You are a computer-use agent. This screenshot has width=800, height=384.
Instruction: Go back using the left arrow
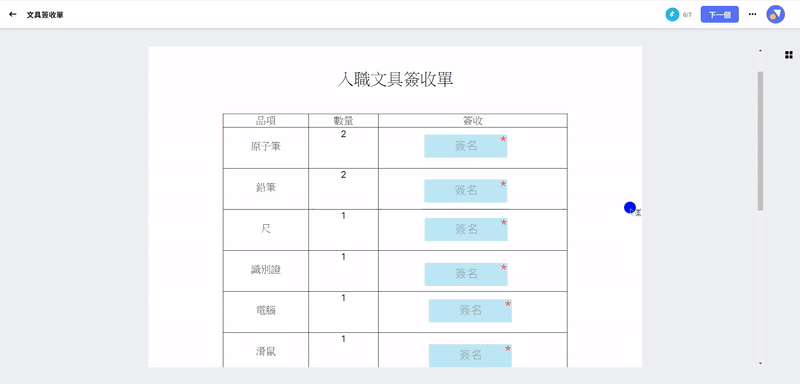tap(13, 15)
